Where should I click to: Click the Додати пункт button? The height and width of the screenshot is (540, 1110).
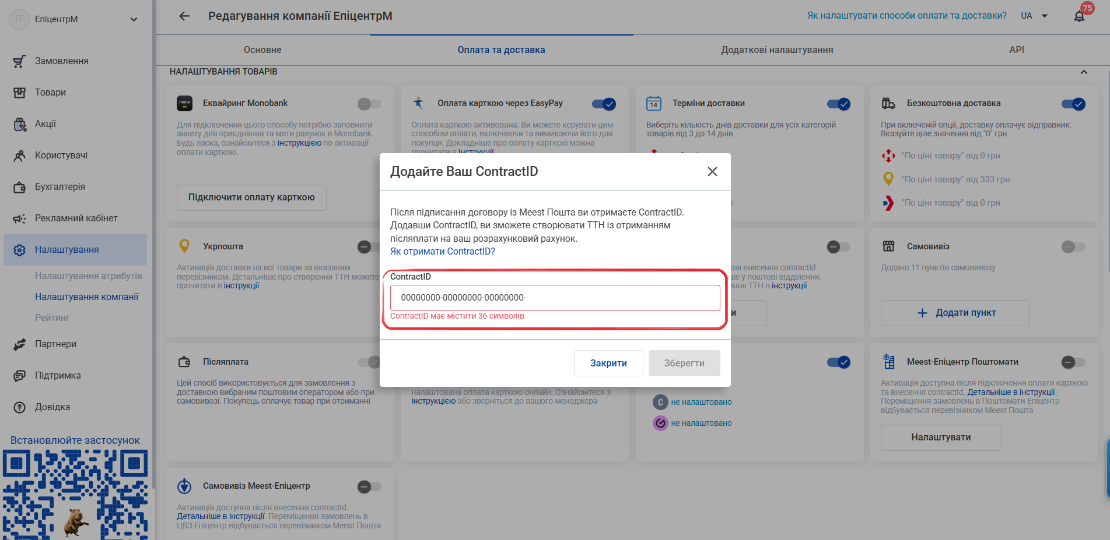coord(954,313)
